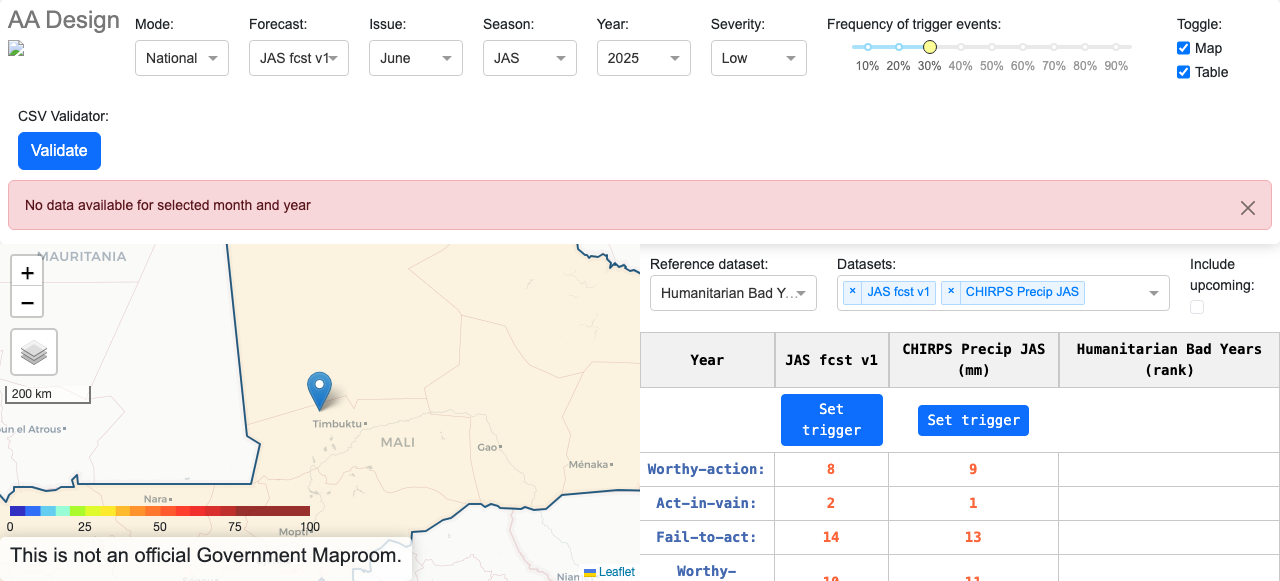Zoom out on the map

(x=26, y=301)
